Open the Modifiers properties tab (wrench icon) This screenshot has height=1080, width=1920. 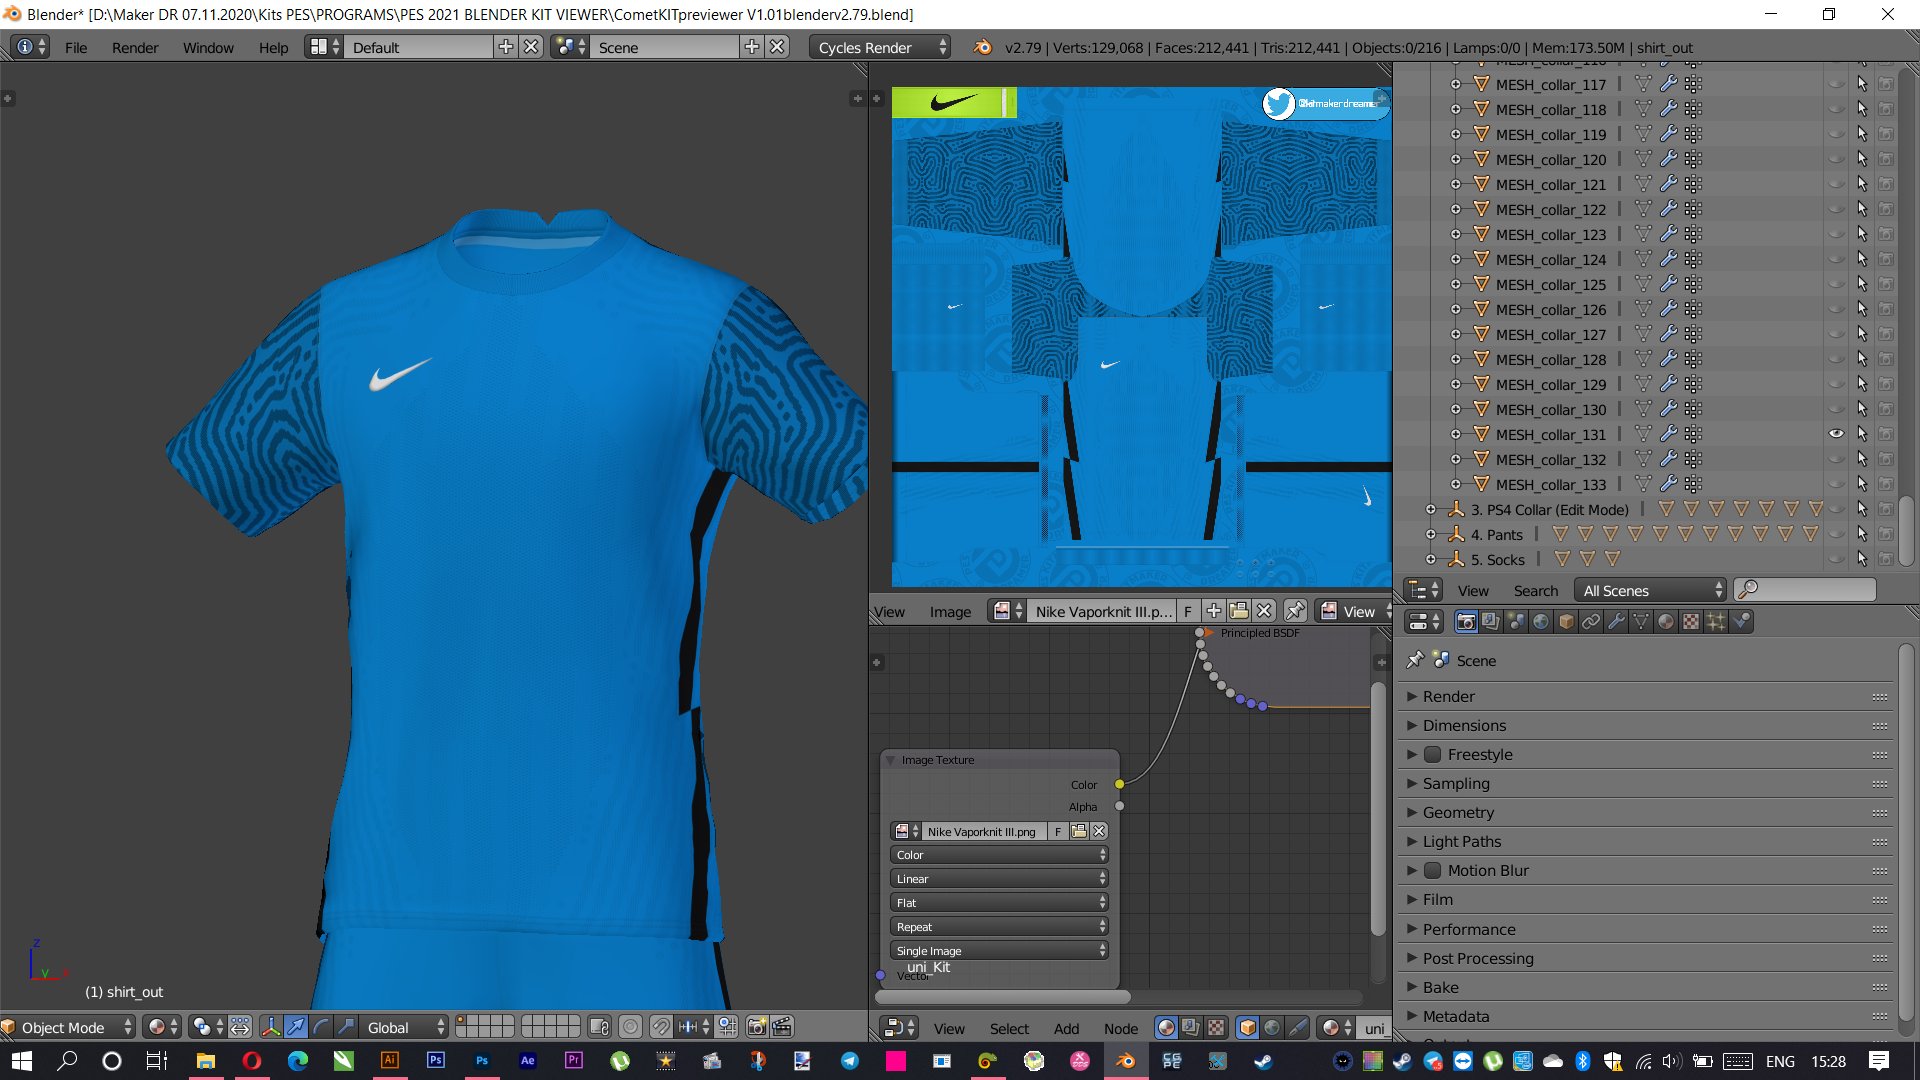pos(1616,622)
